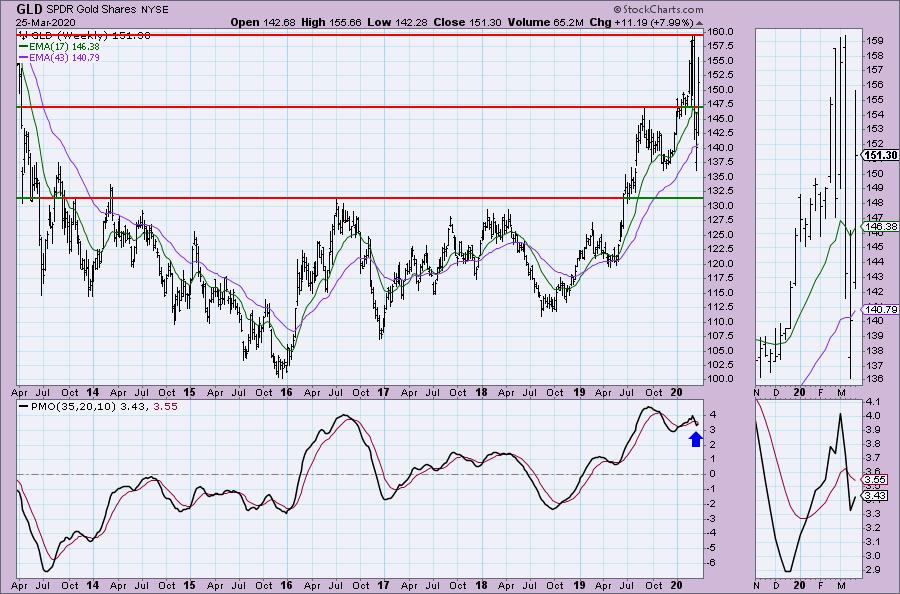This screenshot has width=900, height=594.
Task: Click the Volume 65.2M value
Action: [545, 22]
